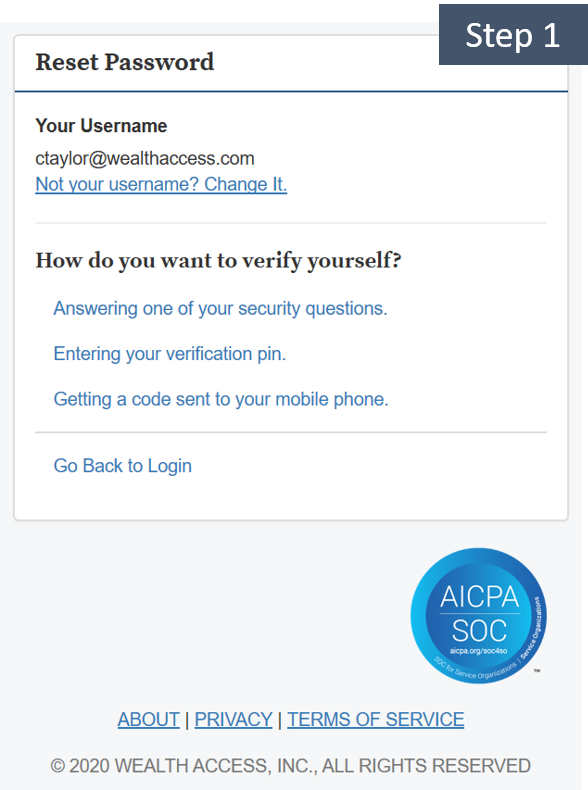Click the AICPA SOC certification badge
This screenshot has height=790, width=588.
click(x=479, y=616)
